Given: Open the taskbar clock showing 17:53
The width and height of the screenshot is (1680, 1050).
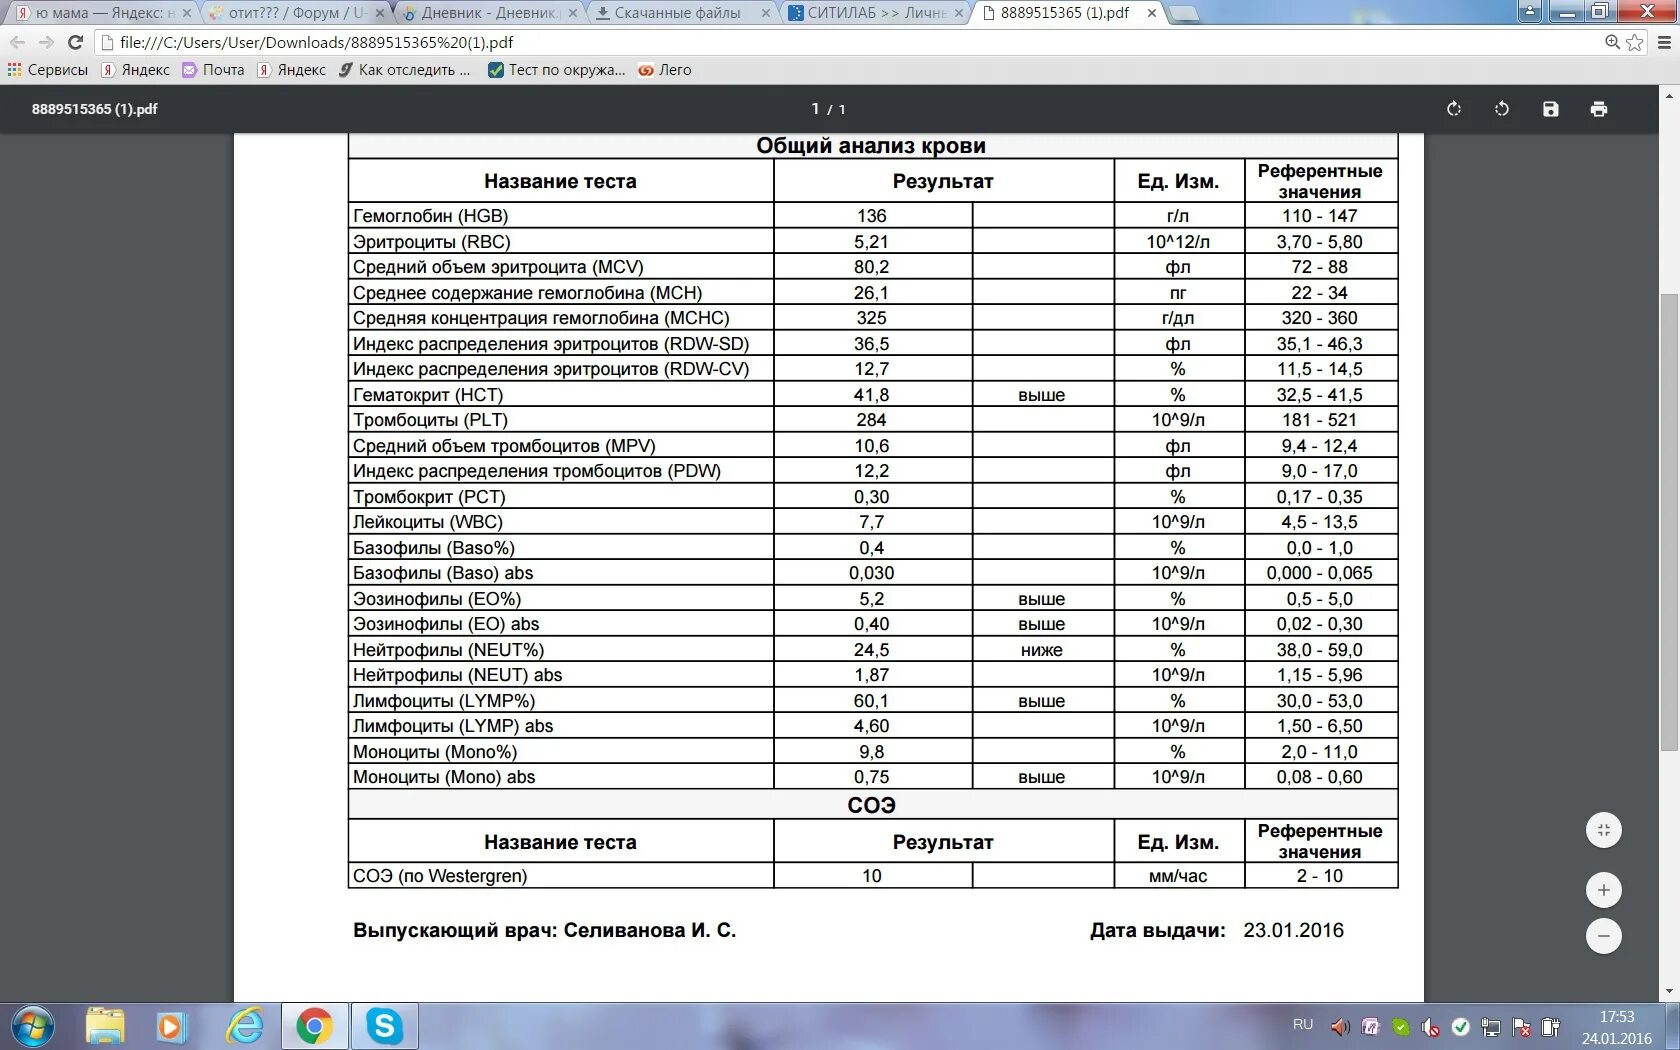Looking at the screenshot, I should (x=1616, y=1027).
